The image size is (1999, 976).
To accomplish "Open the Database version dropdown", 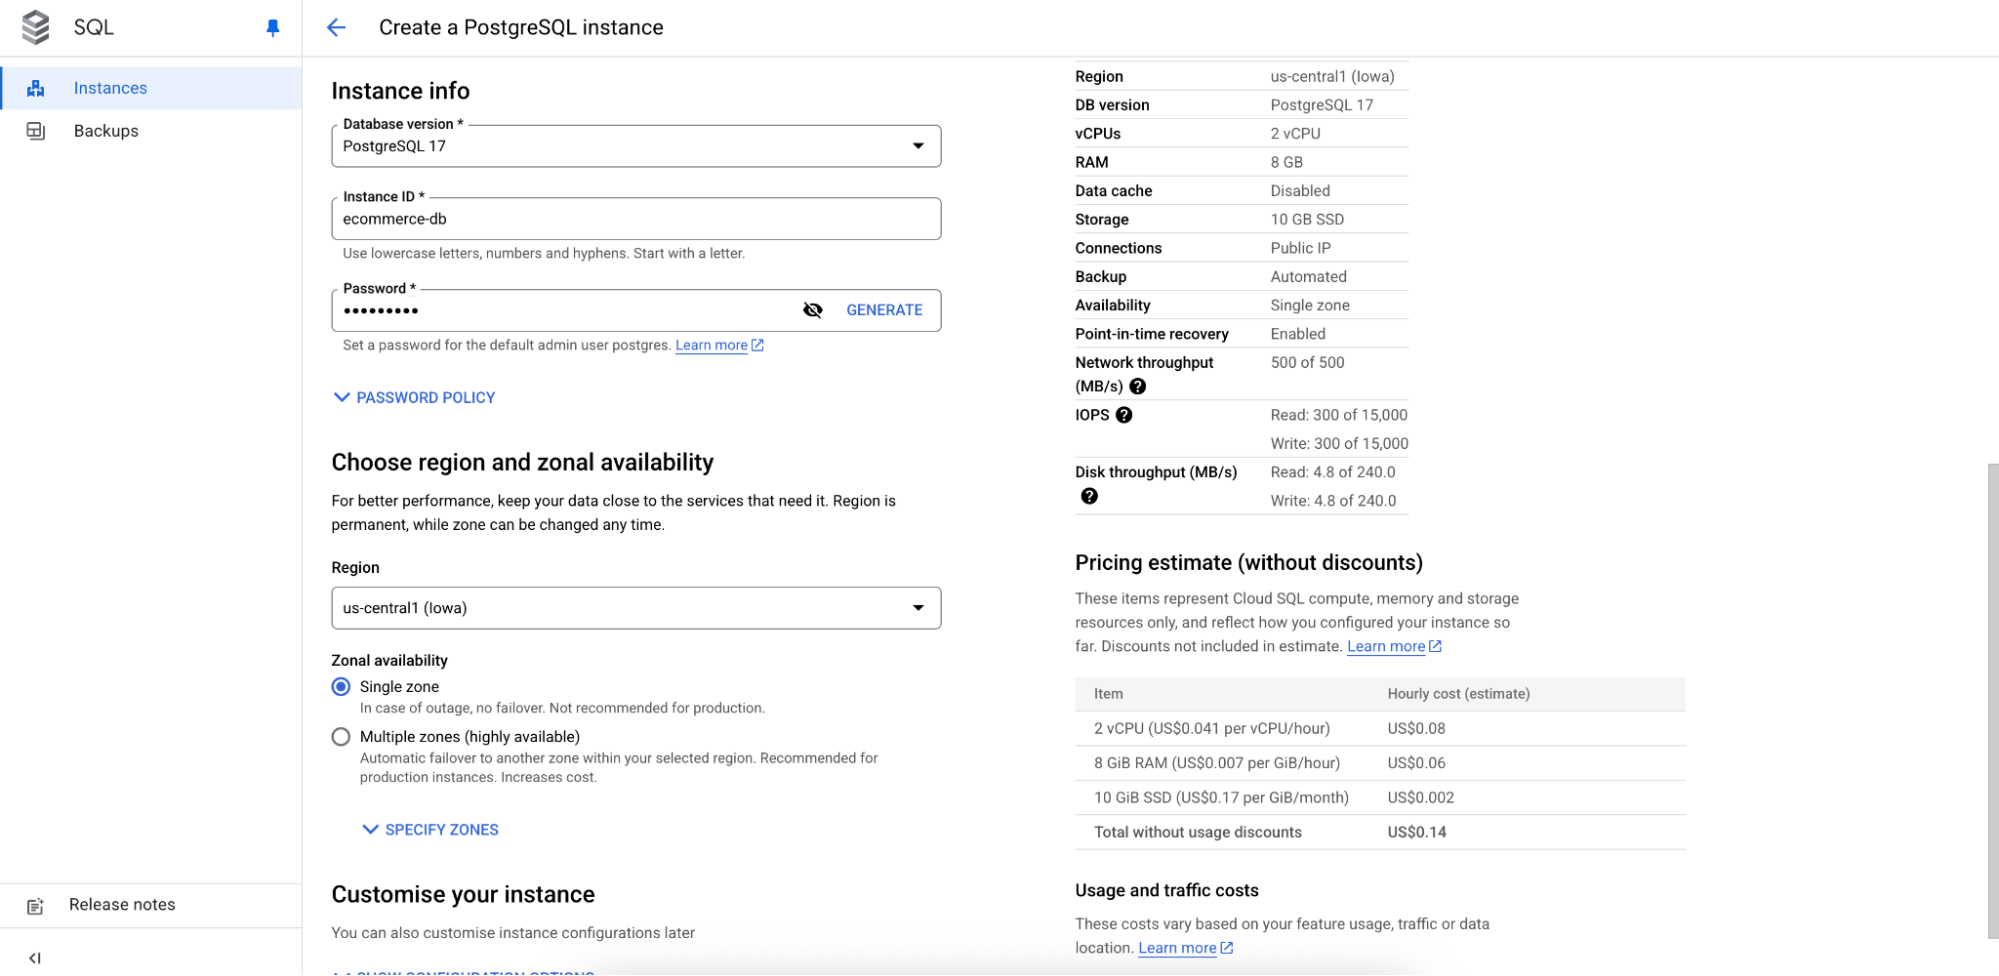I will tap(636, 146).
